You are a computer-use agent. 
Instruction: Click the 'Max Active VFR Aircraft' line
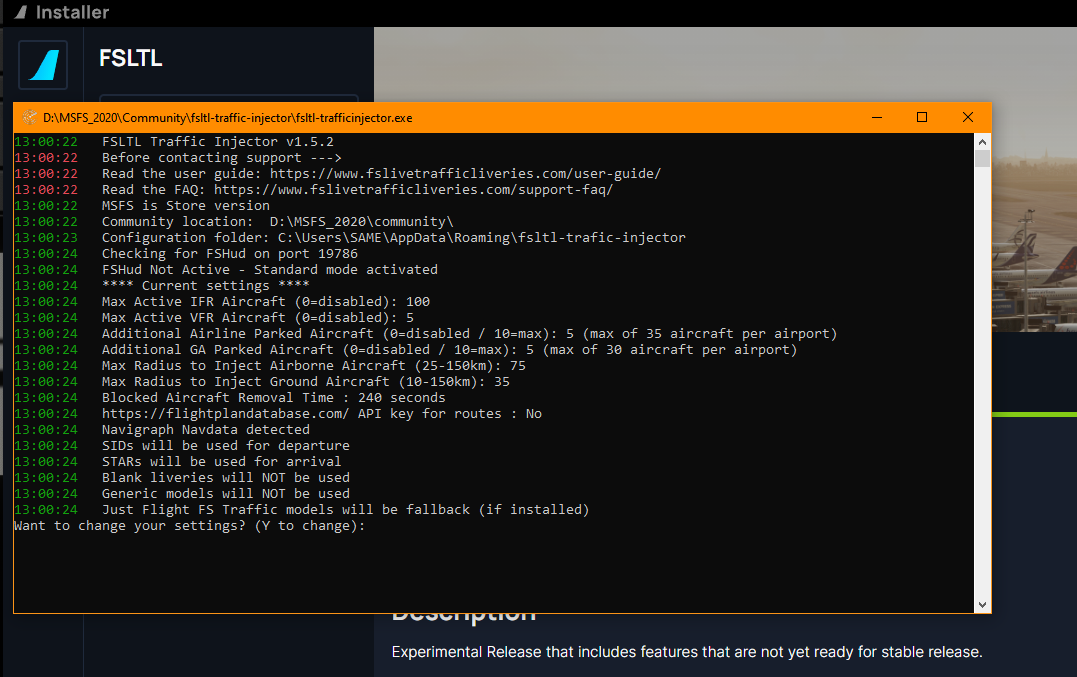tap(258, 317)
